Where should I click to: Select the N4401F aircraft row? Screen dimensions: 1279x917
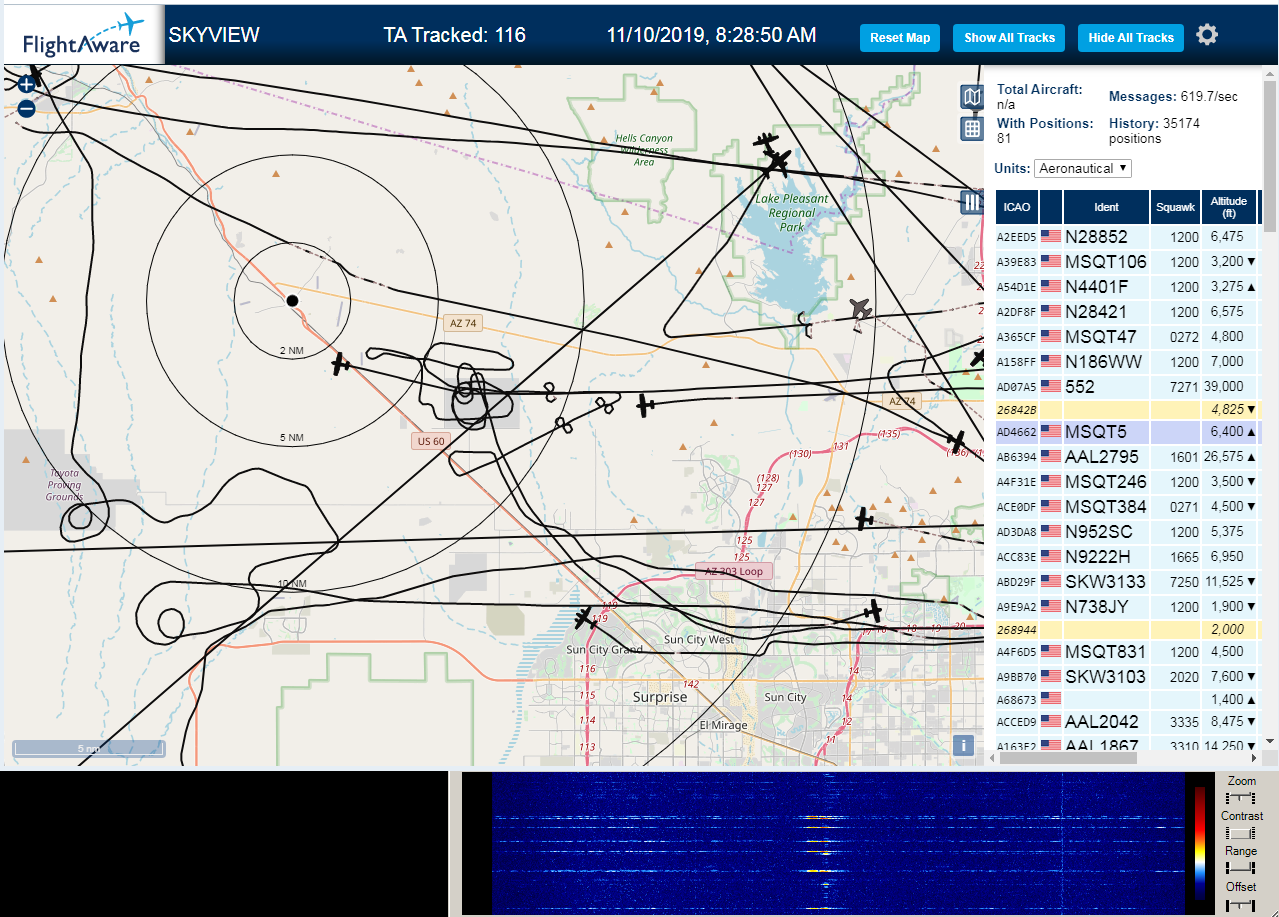coord(1129,287)
